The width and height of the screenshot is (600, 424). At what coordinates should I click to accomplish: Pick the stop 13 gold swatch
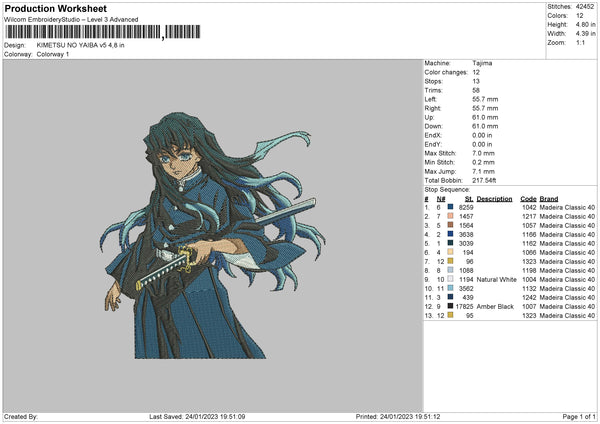(x=450, y=315)
